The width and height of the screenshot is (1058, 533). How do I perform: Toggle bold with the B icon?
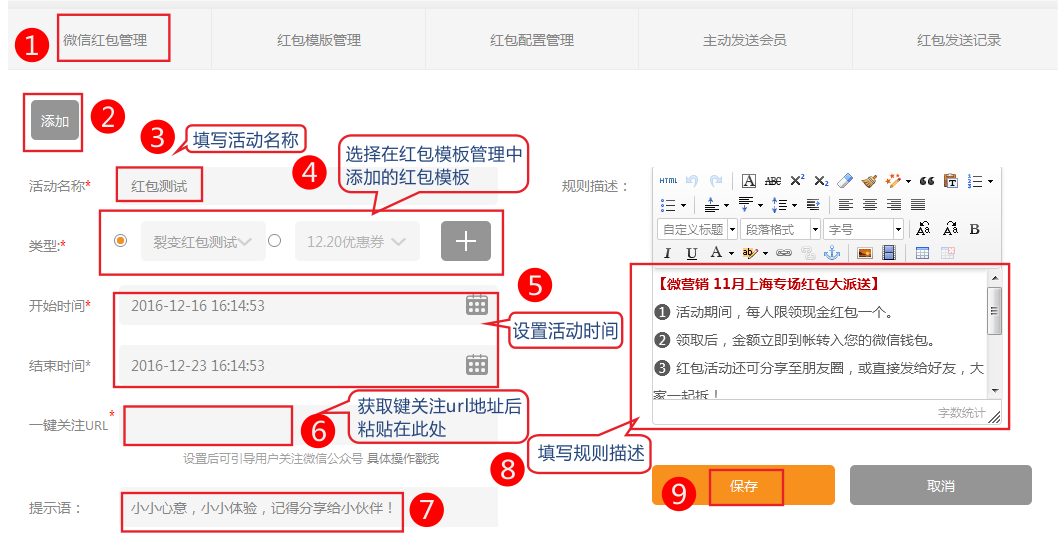coord(975,229)
